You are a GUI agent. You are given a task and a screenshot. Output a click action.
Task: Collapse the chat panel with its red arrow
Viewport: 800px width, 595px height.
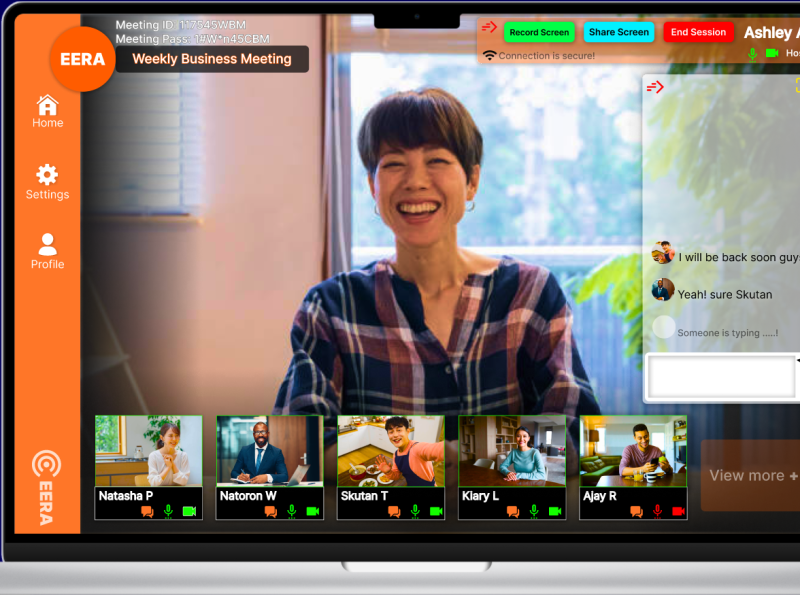point(656,87)
